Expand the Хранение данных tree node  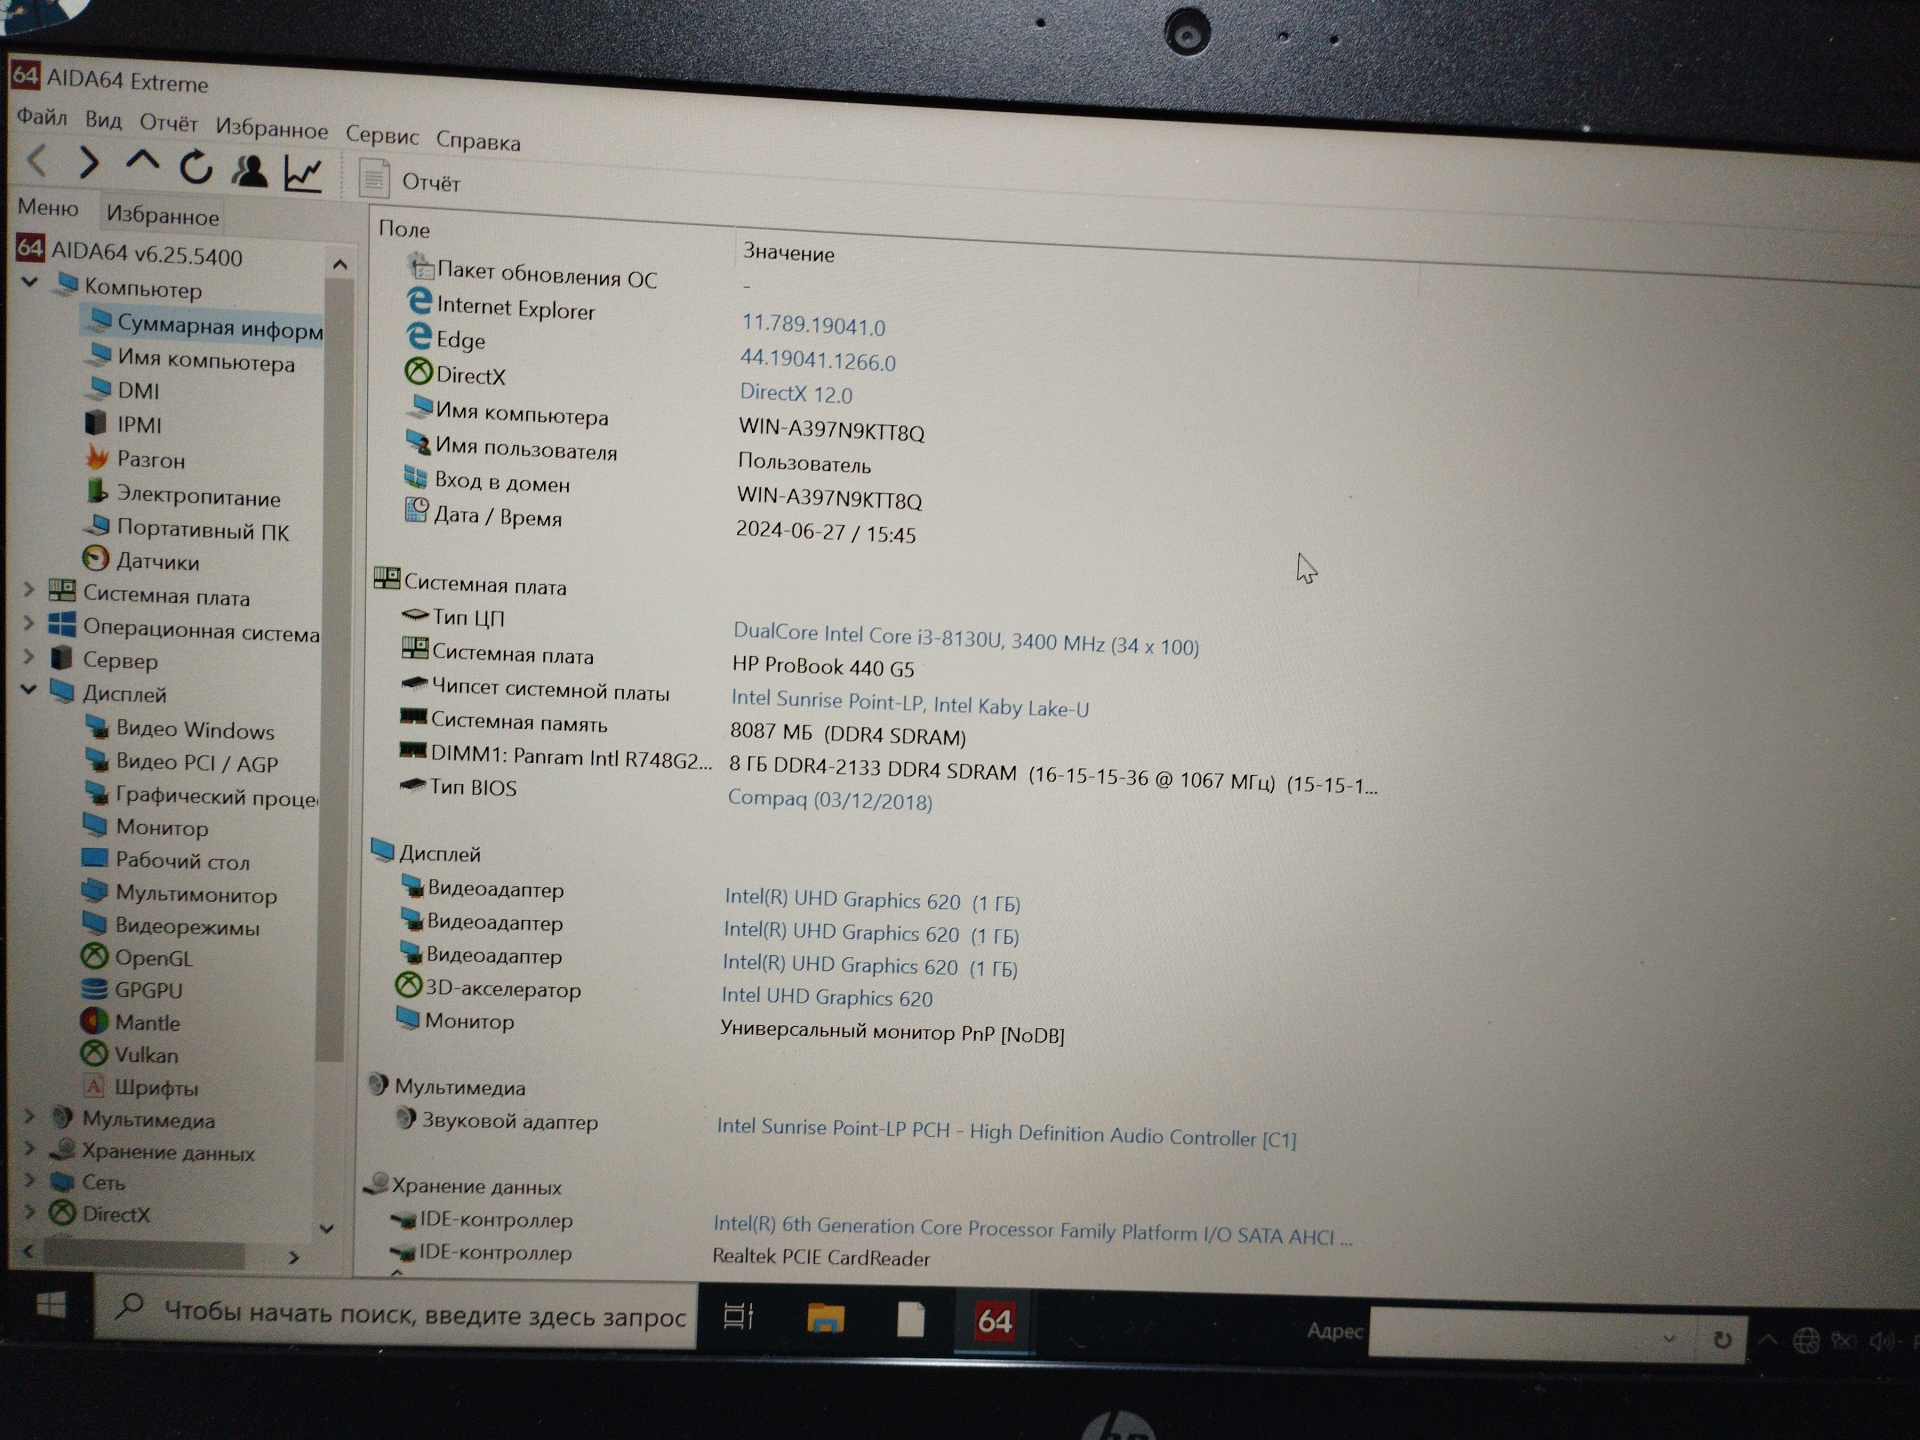tap(29, 1148)
